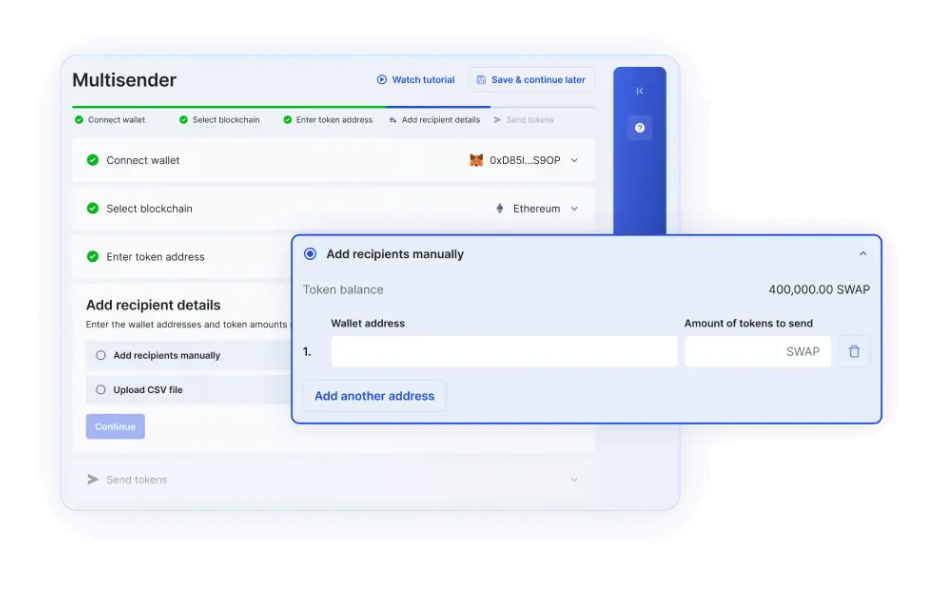
Task: Click the Continue button
Action: click(115, 427)
